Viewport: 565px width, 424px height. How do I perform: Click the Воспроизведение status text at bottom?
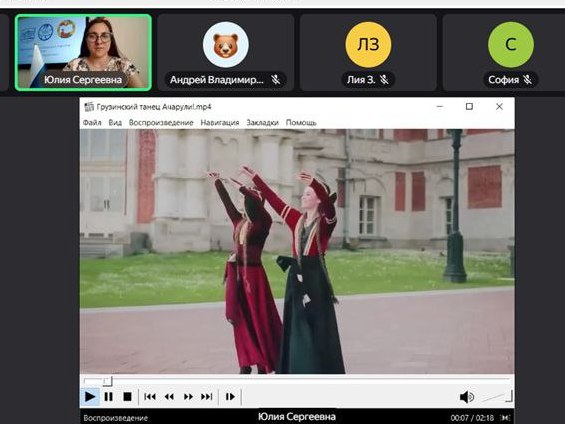[116, 418]
